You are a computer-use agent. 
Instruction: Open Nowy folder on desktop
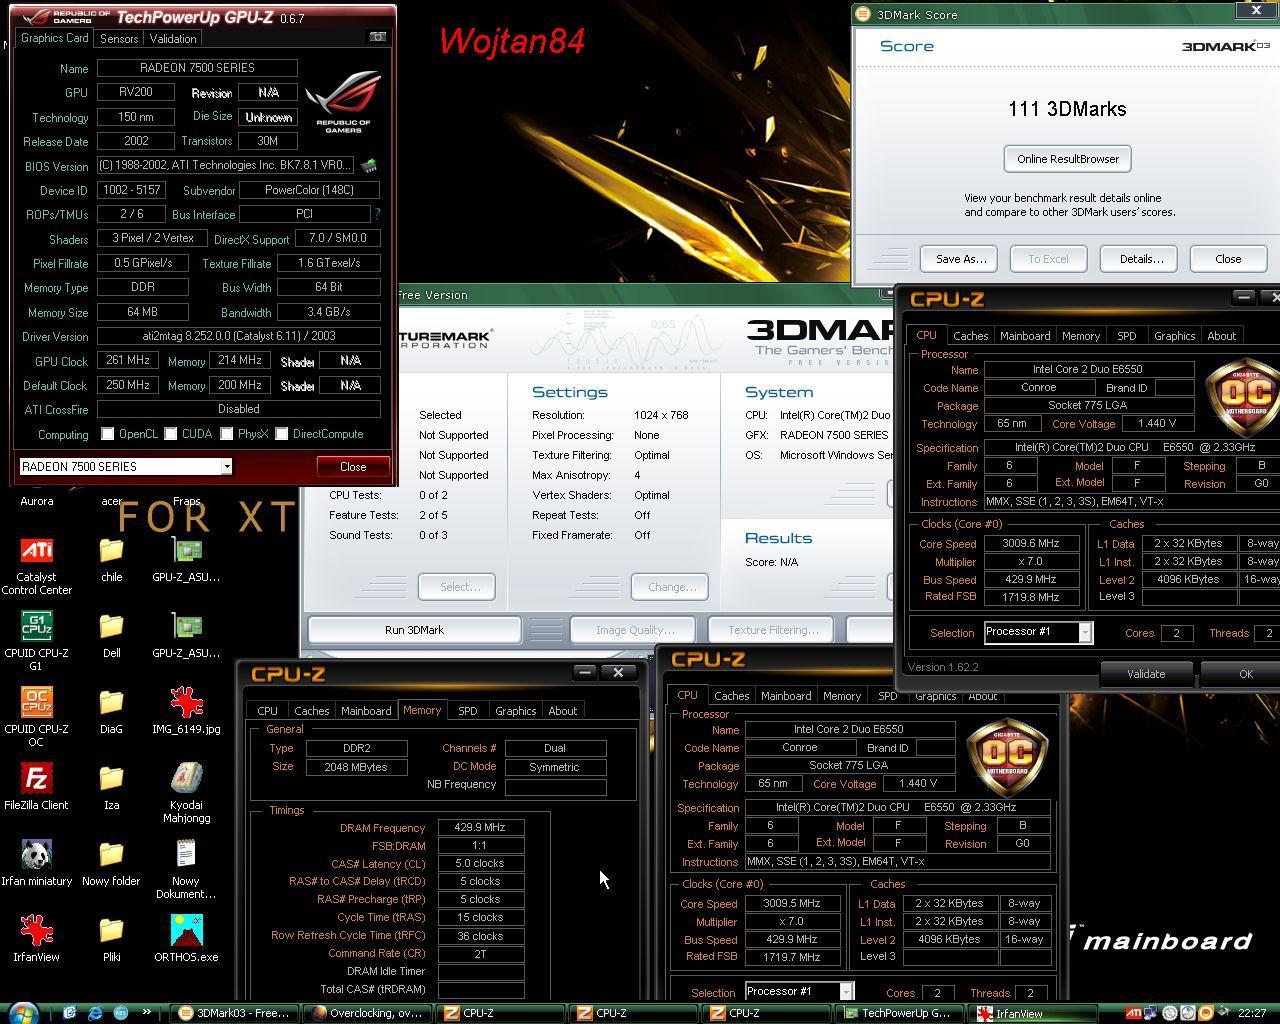tap(111, 863)
